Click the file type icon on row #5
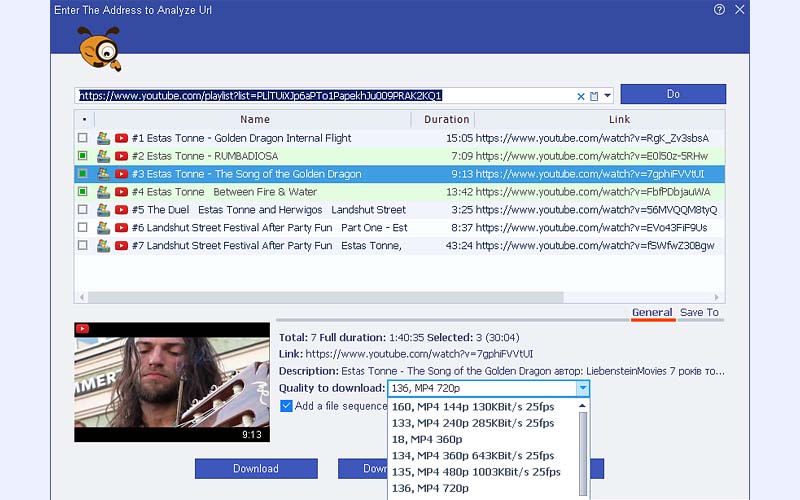 point(104,210)
